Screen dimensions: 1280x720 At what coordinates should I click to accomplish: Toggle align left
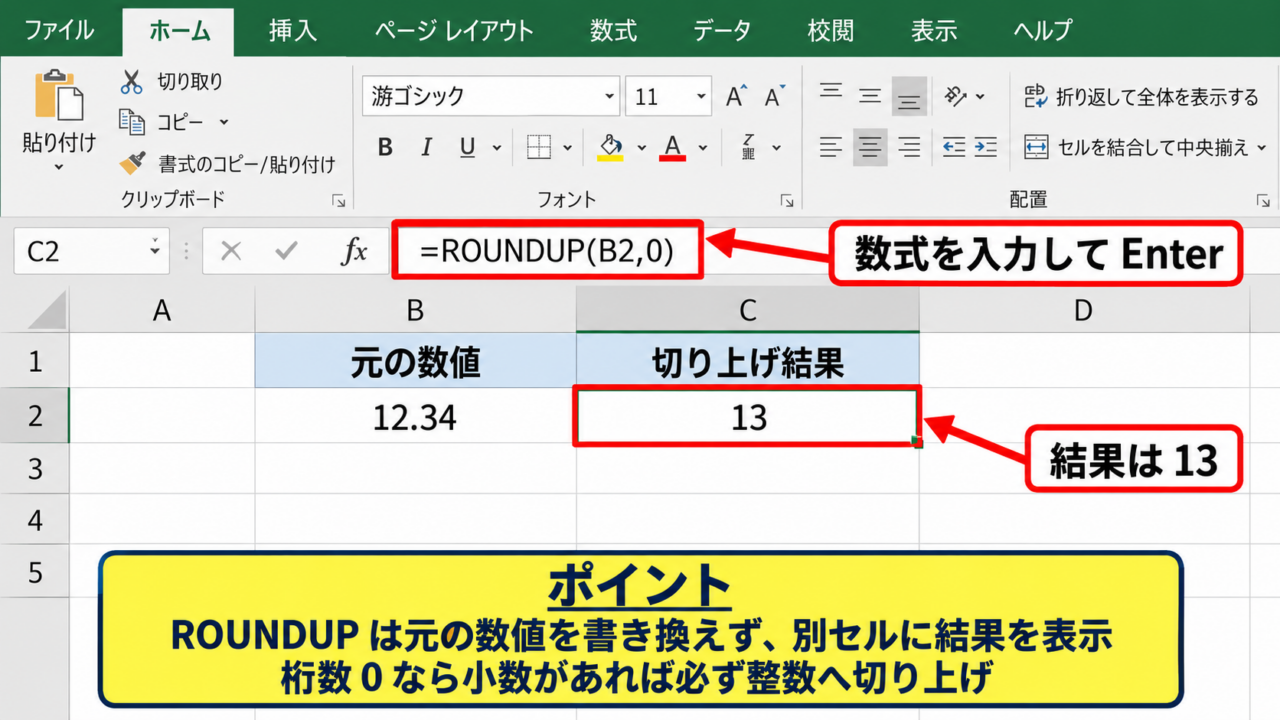(831, 148)
